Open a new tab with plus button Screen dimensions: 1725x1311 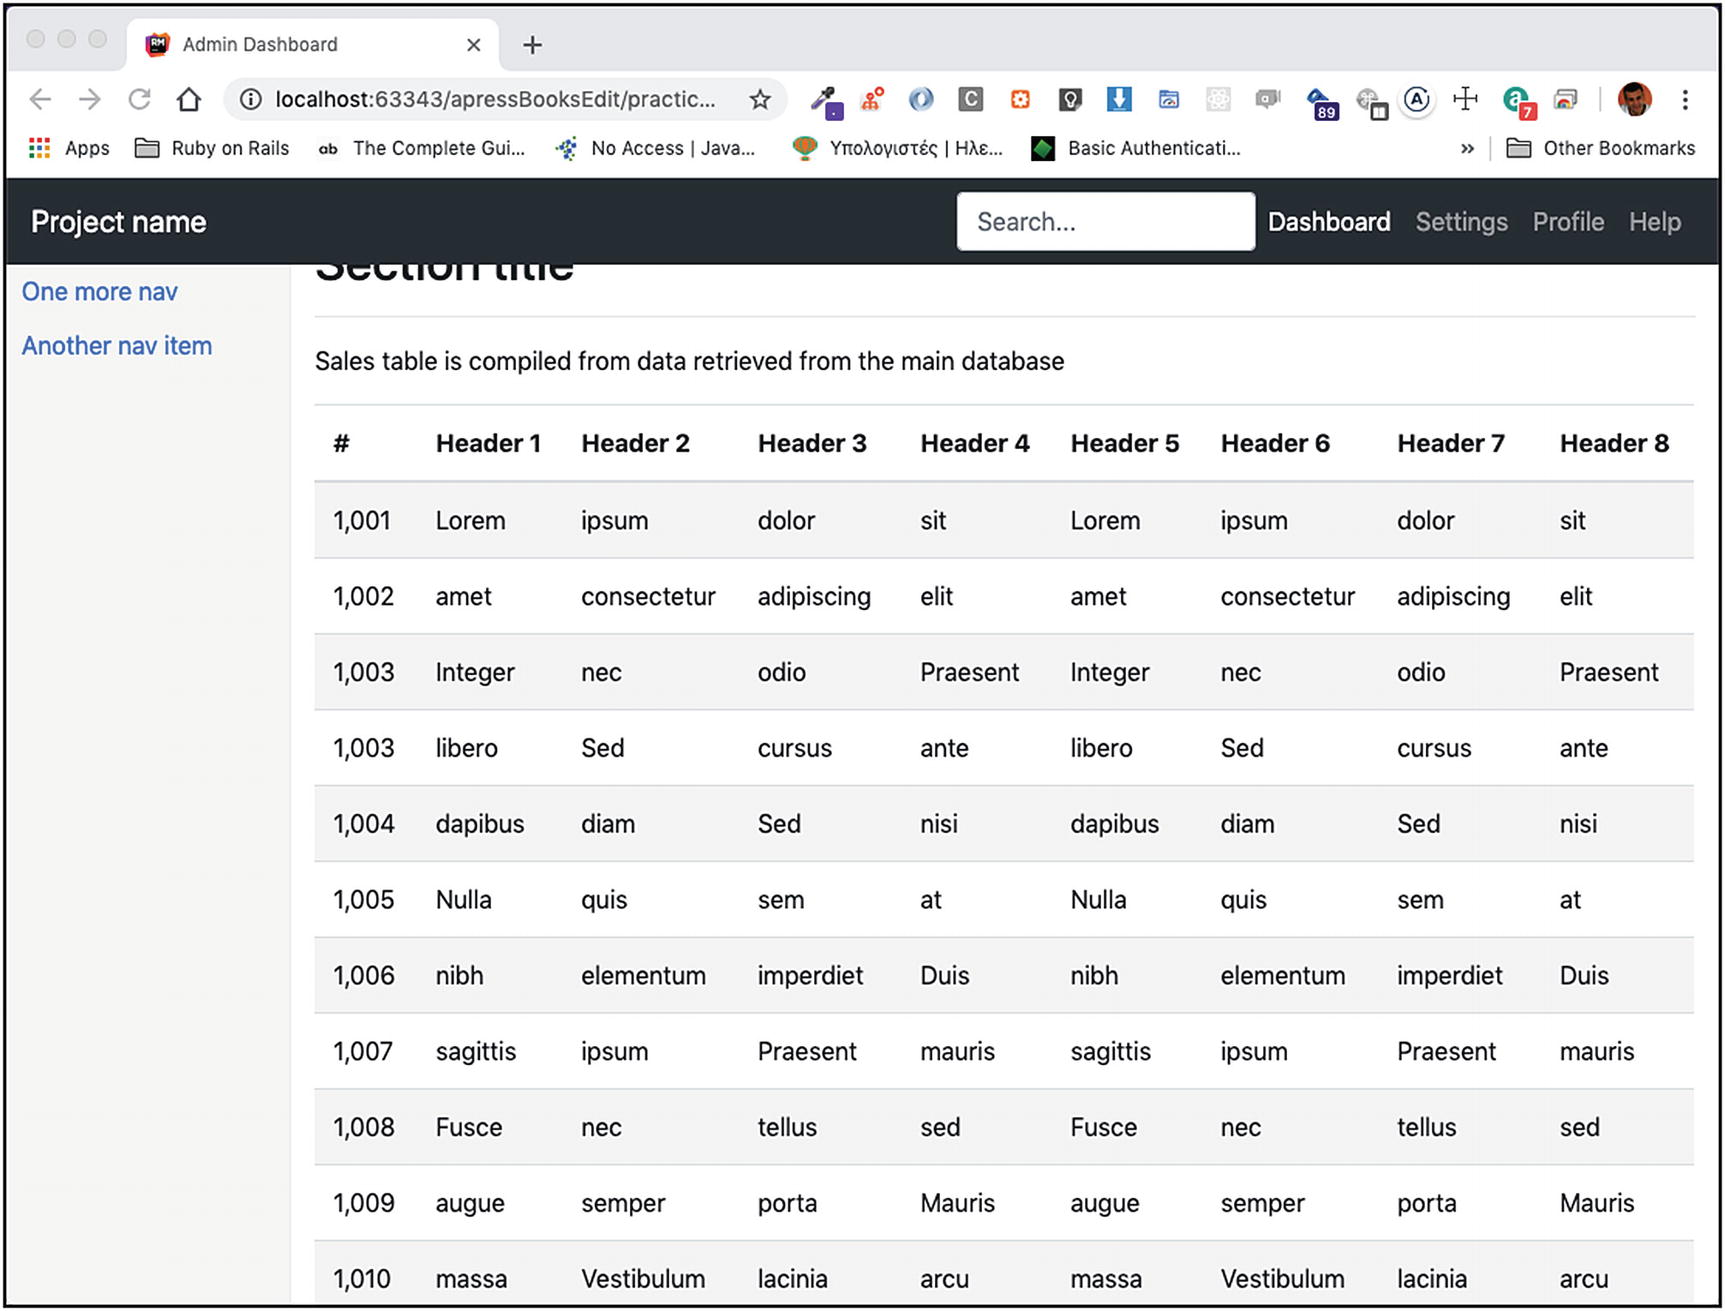coord(532,44)
